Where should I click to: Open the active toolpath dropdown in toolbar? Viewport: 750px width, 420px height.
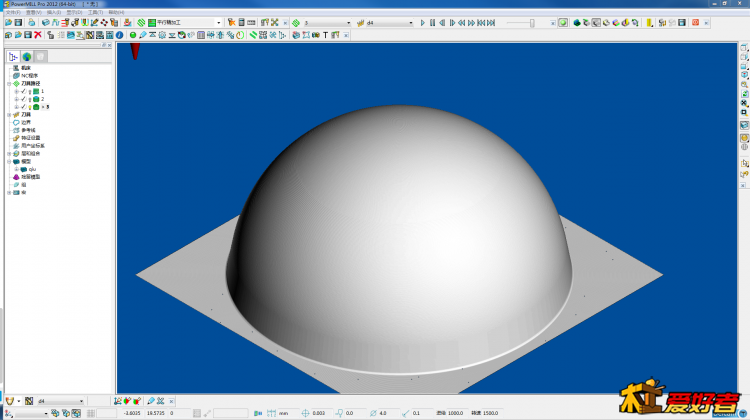(348, 22)
